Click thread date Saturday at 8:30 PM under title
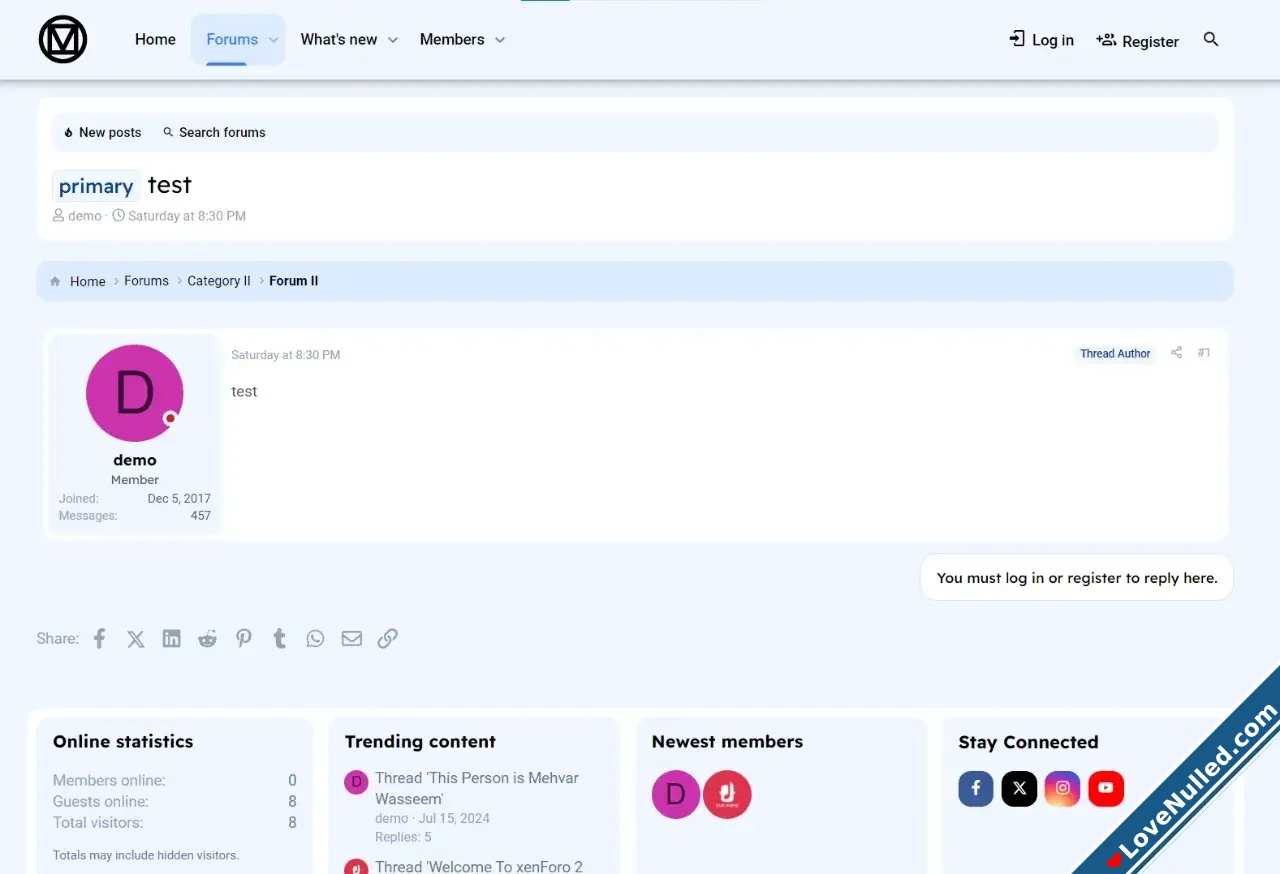The height and width of the screenshot is (874, 1280). [187, 216]
